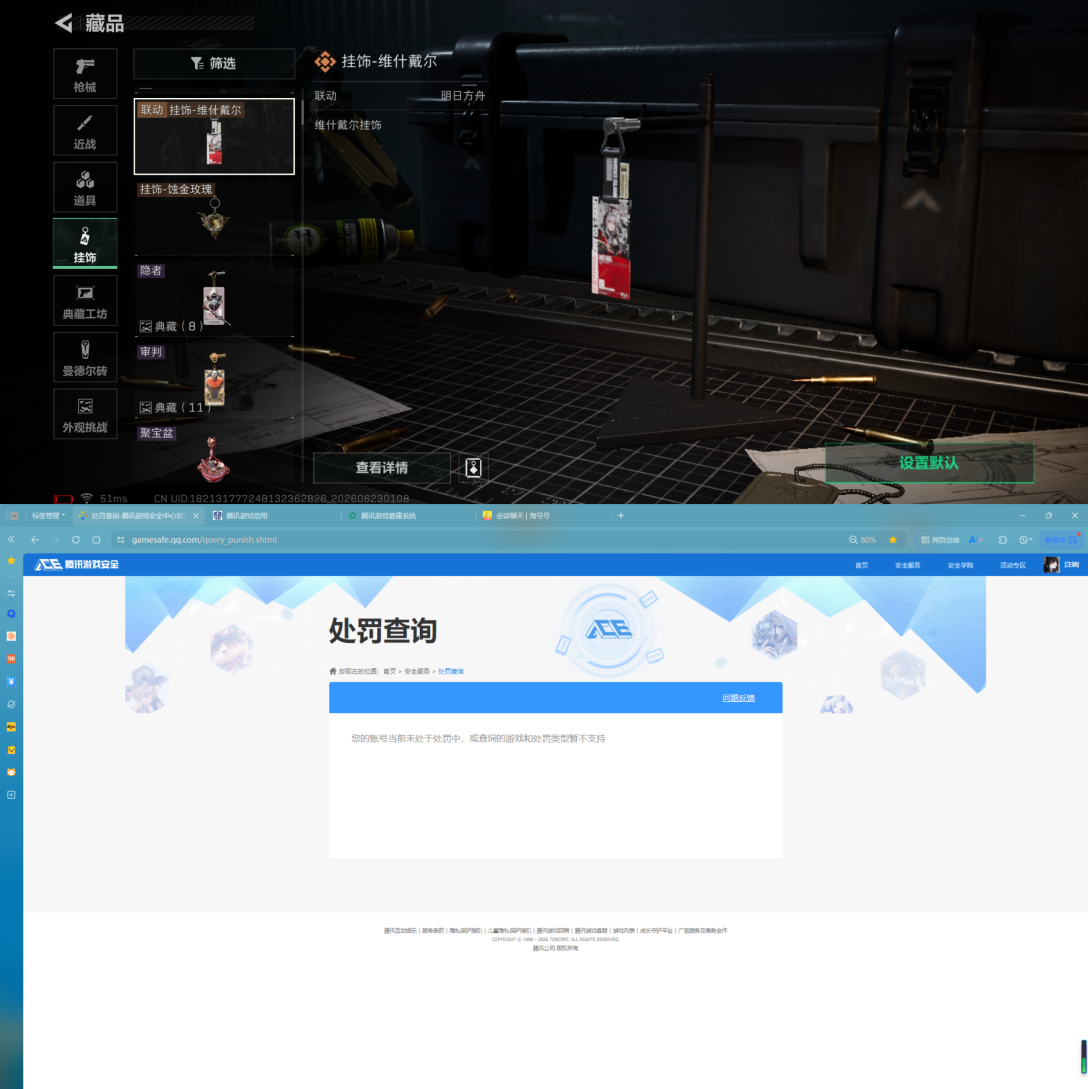Click the blue medal icon in sidebar
The width and height of the screenshot is (1088, 1089).
pyautogui.click(x=11, y=681)
